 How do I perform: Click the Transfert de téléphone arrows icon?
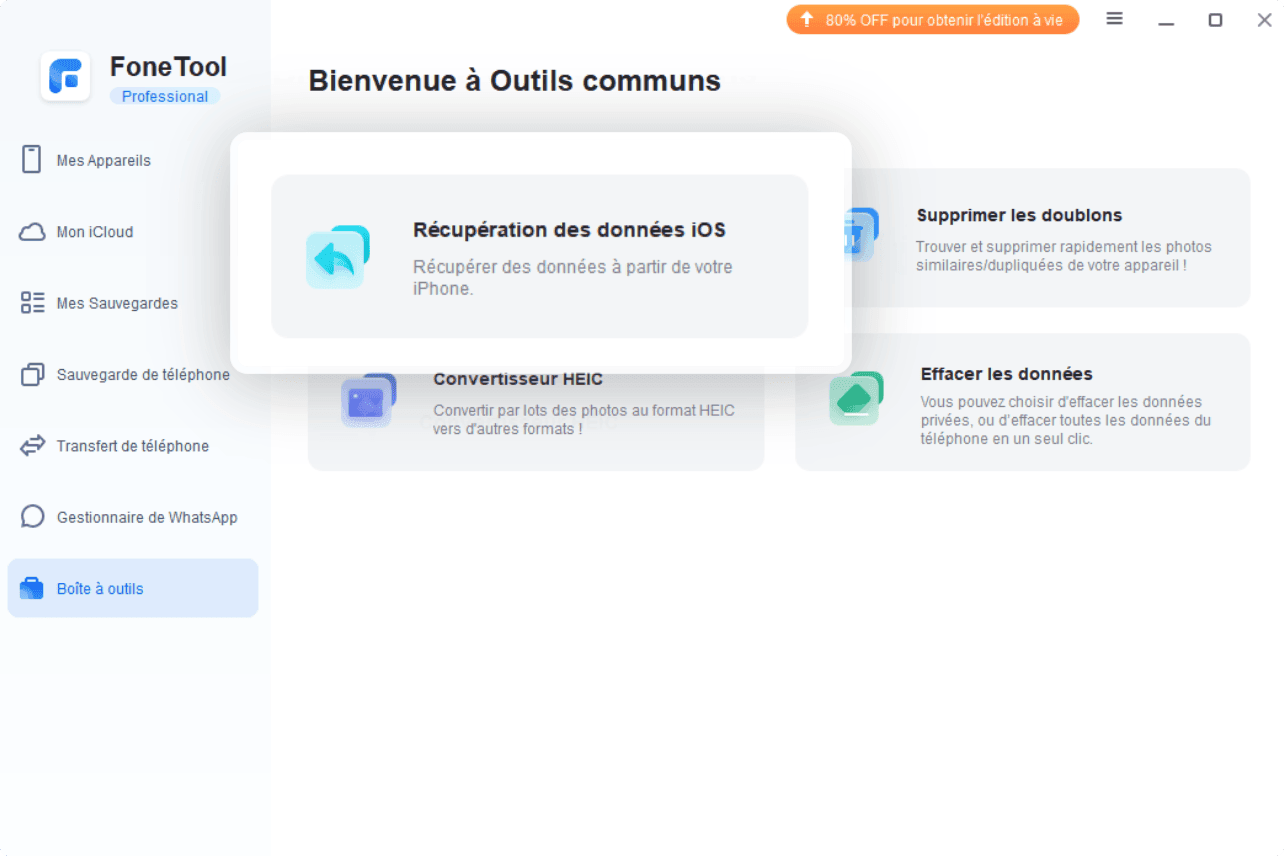pyautogui.click(x=32, y=446)
